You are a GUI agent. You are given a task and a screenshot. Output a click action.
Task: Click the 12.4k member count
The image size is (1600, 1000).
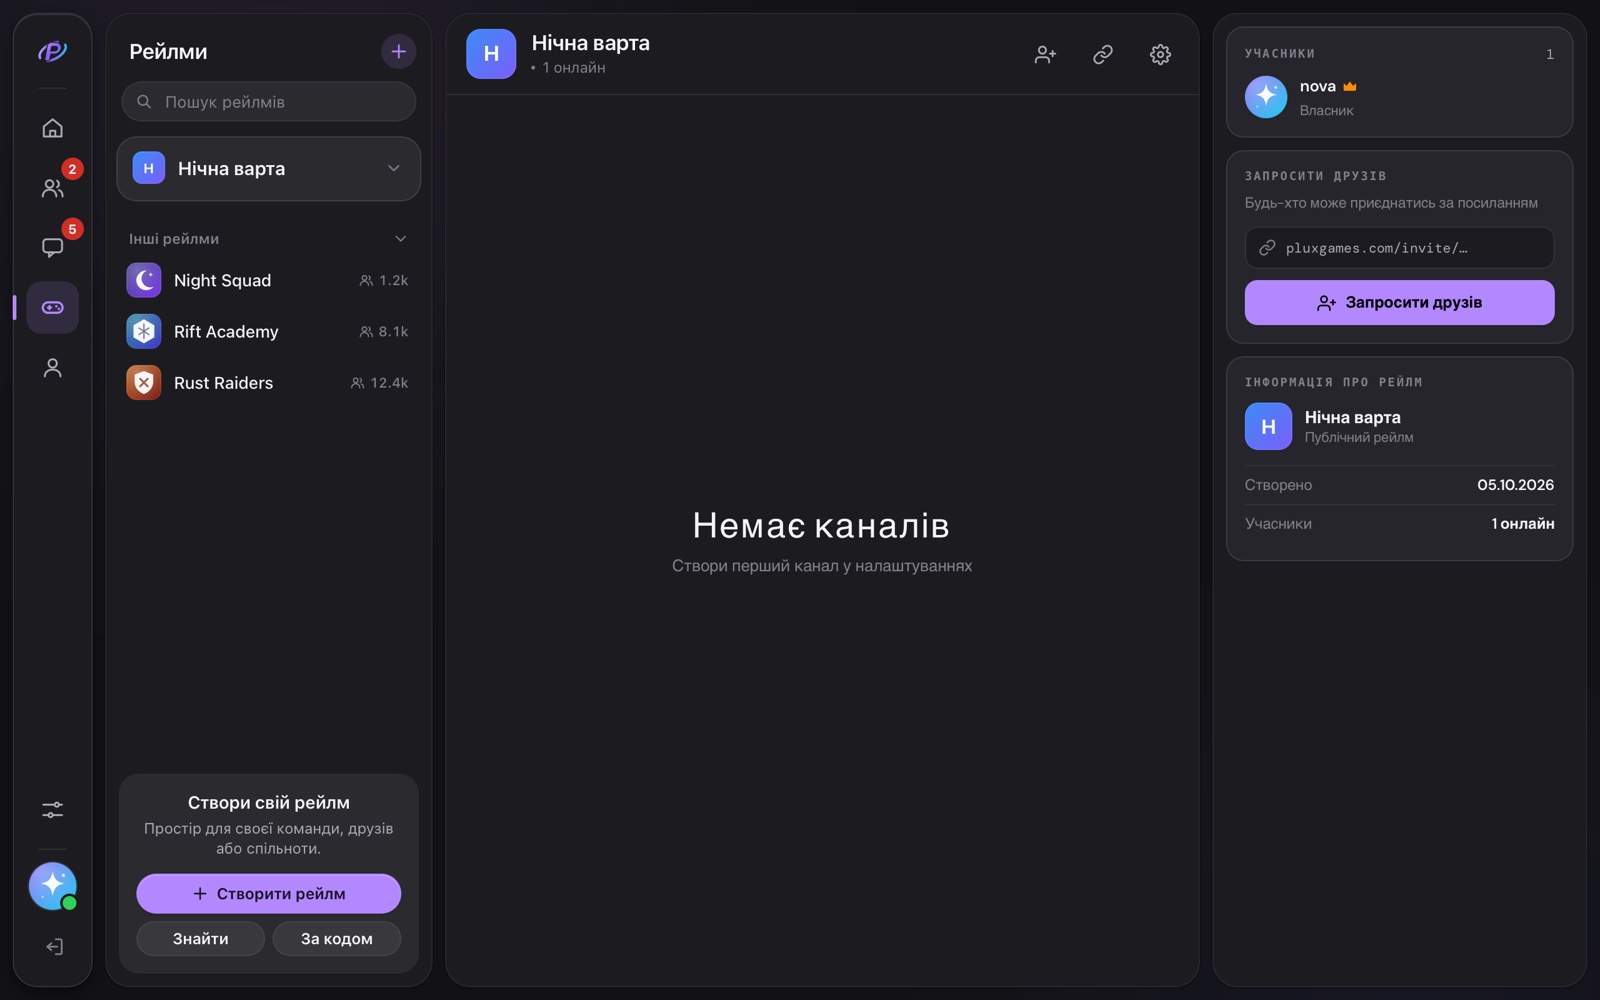(x=380, y=382)
